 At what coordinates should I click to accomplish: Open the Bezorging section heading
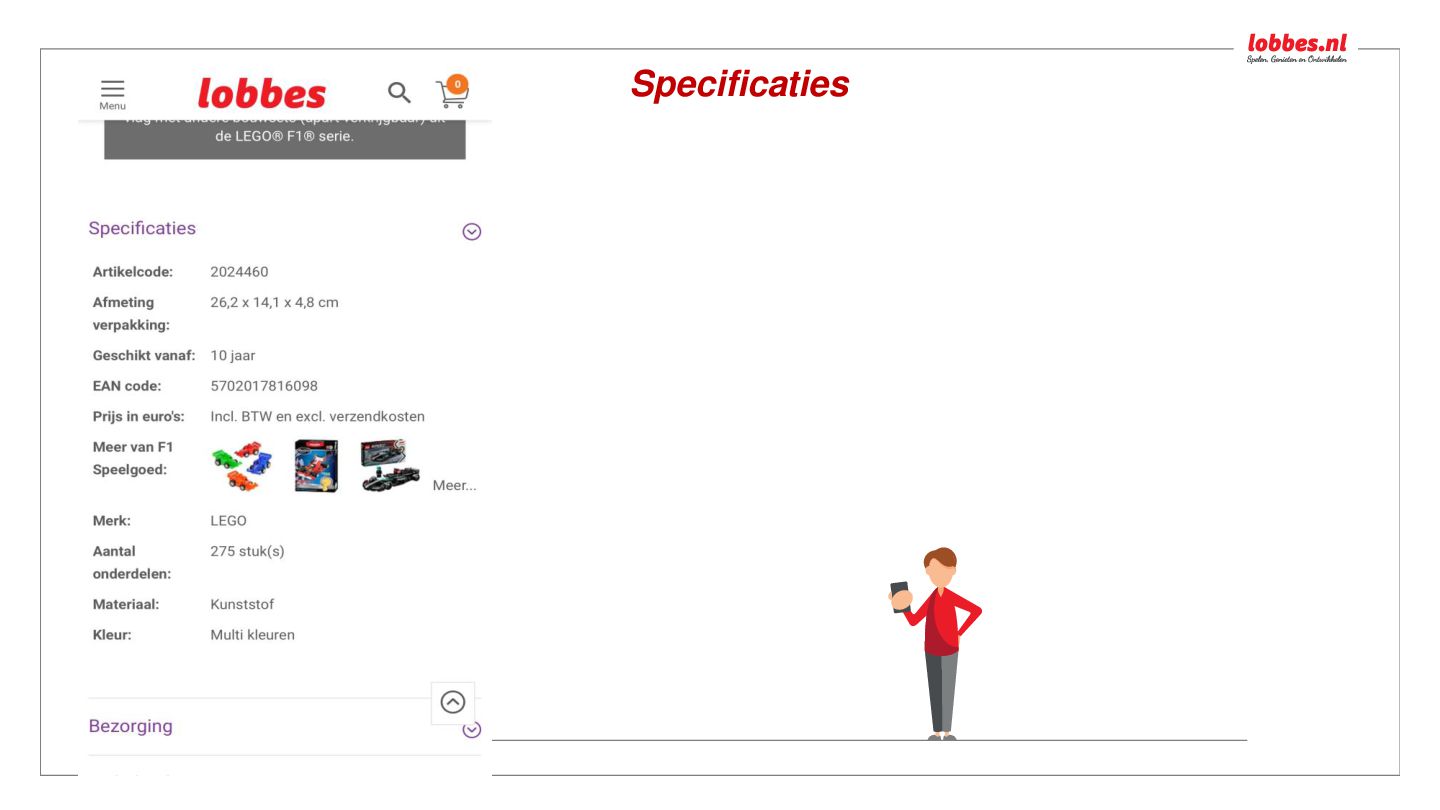tap(131, 726)
